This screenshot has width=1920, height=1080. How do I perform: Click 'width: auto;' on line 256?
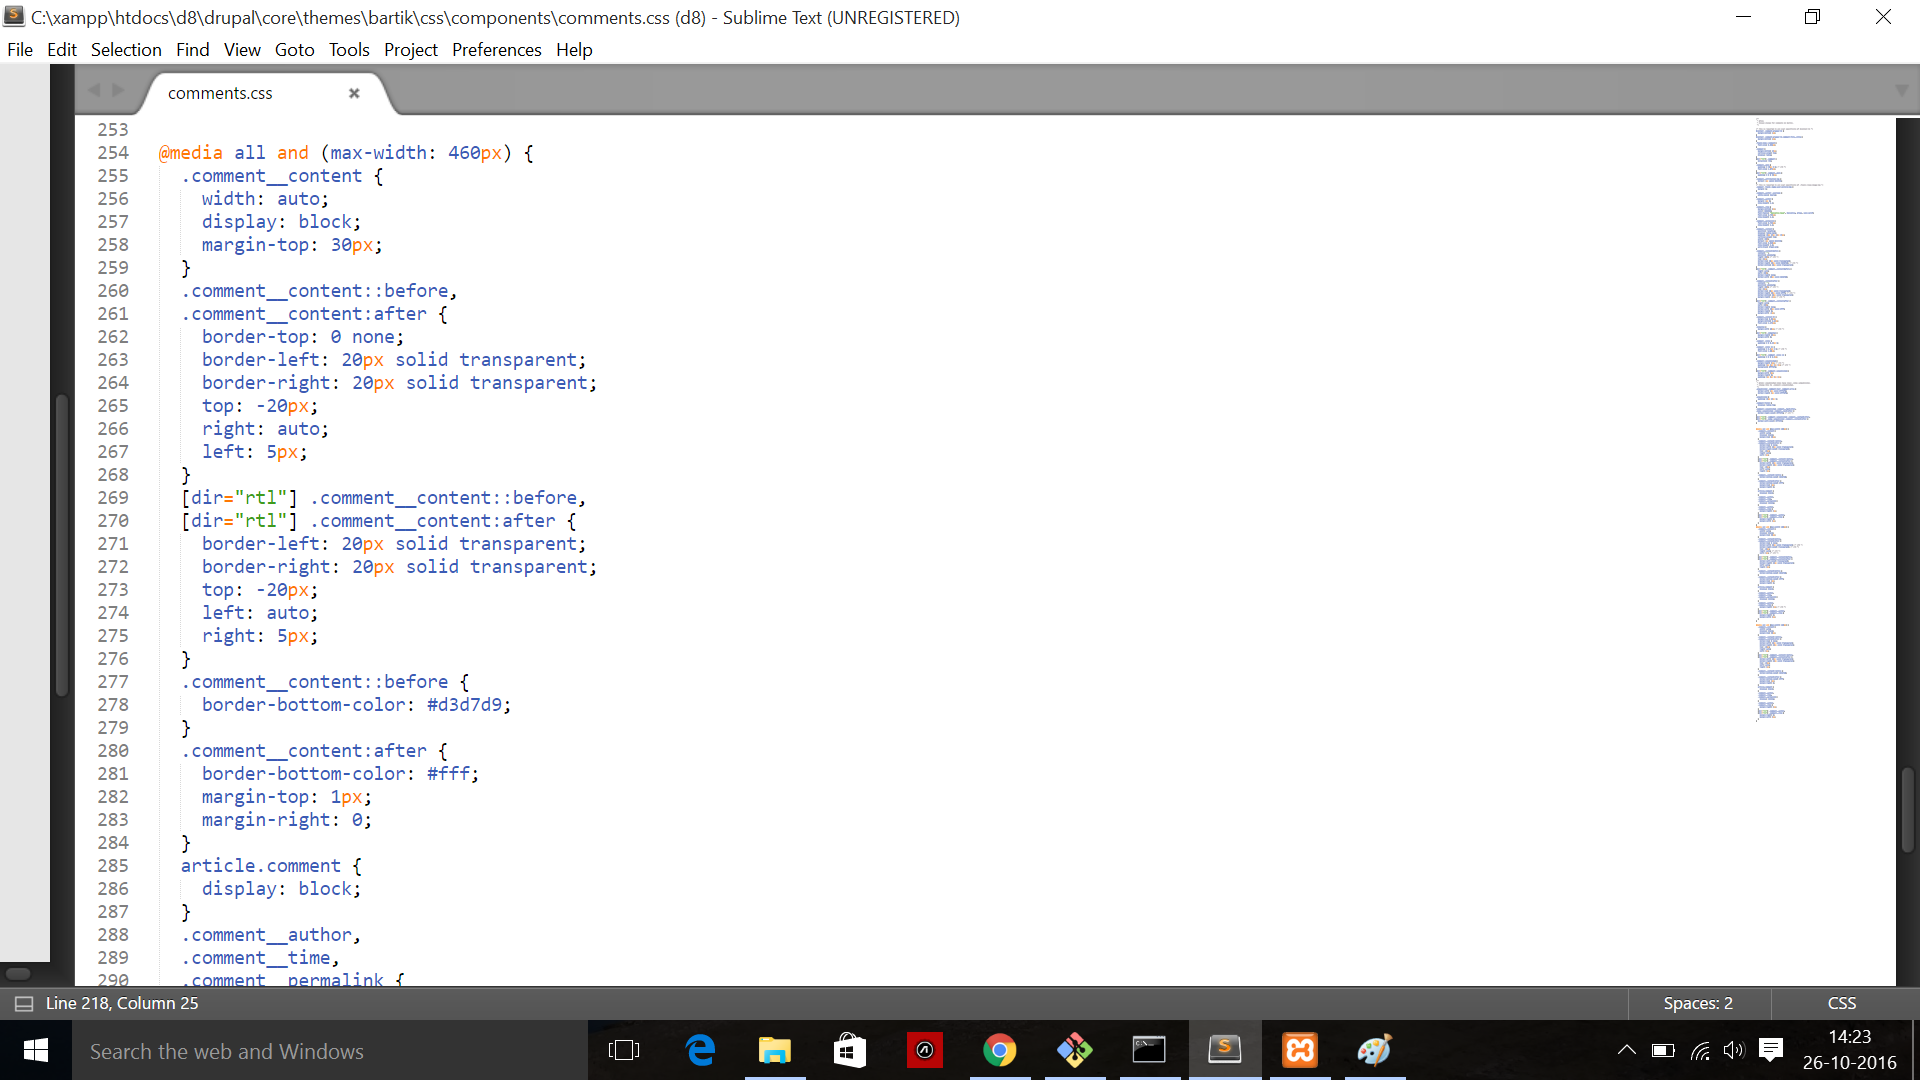(x=265, y=199)
